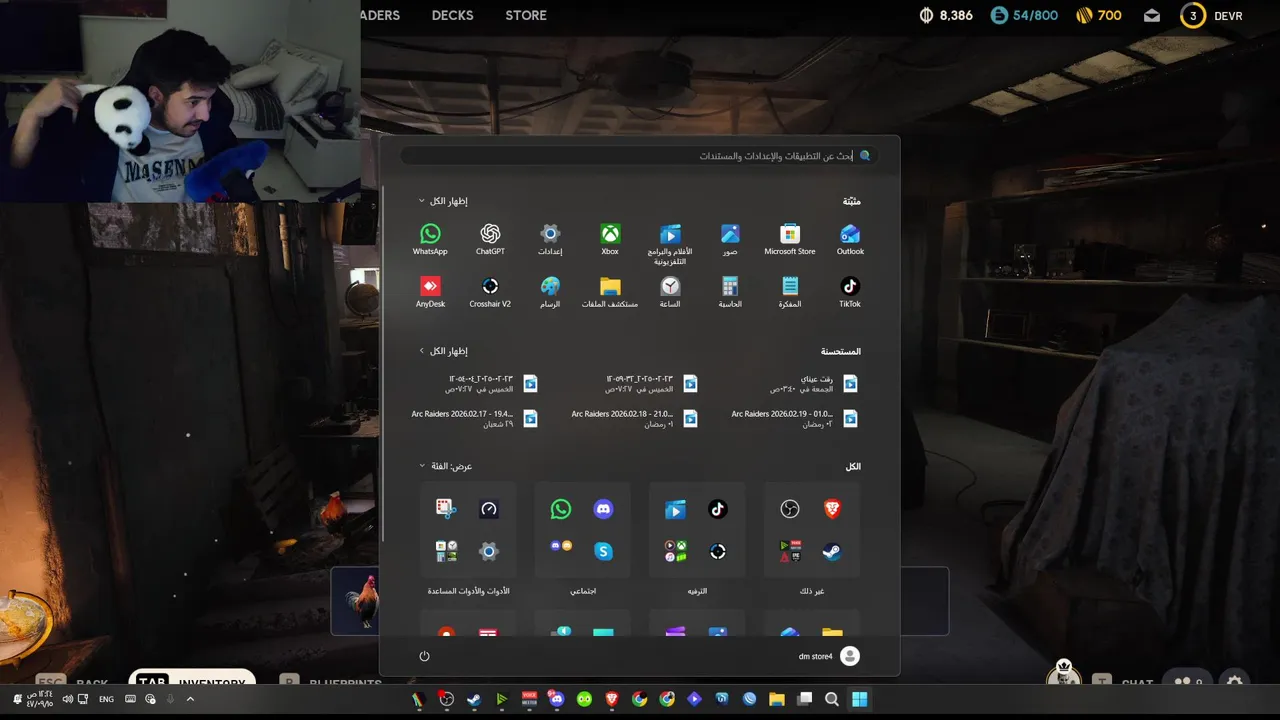Open the Settings gear in utilities category
The image size is (1280, 720).
pyautogui.click(x=488, y=551)
